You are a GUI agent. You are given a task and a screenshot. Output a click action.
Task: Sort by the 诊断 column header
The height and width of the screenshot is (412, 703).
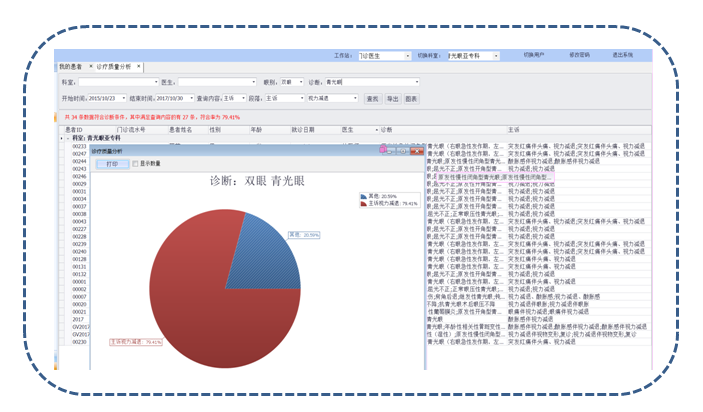pos(386,130)
